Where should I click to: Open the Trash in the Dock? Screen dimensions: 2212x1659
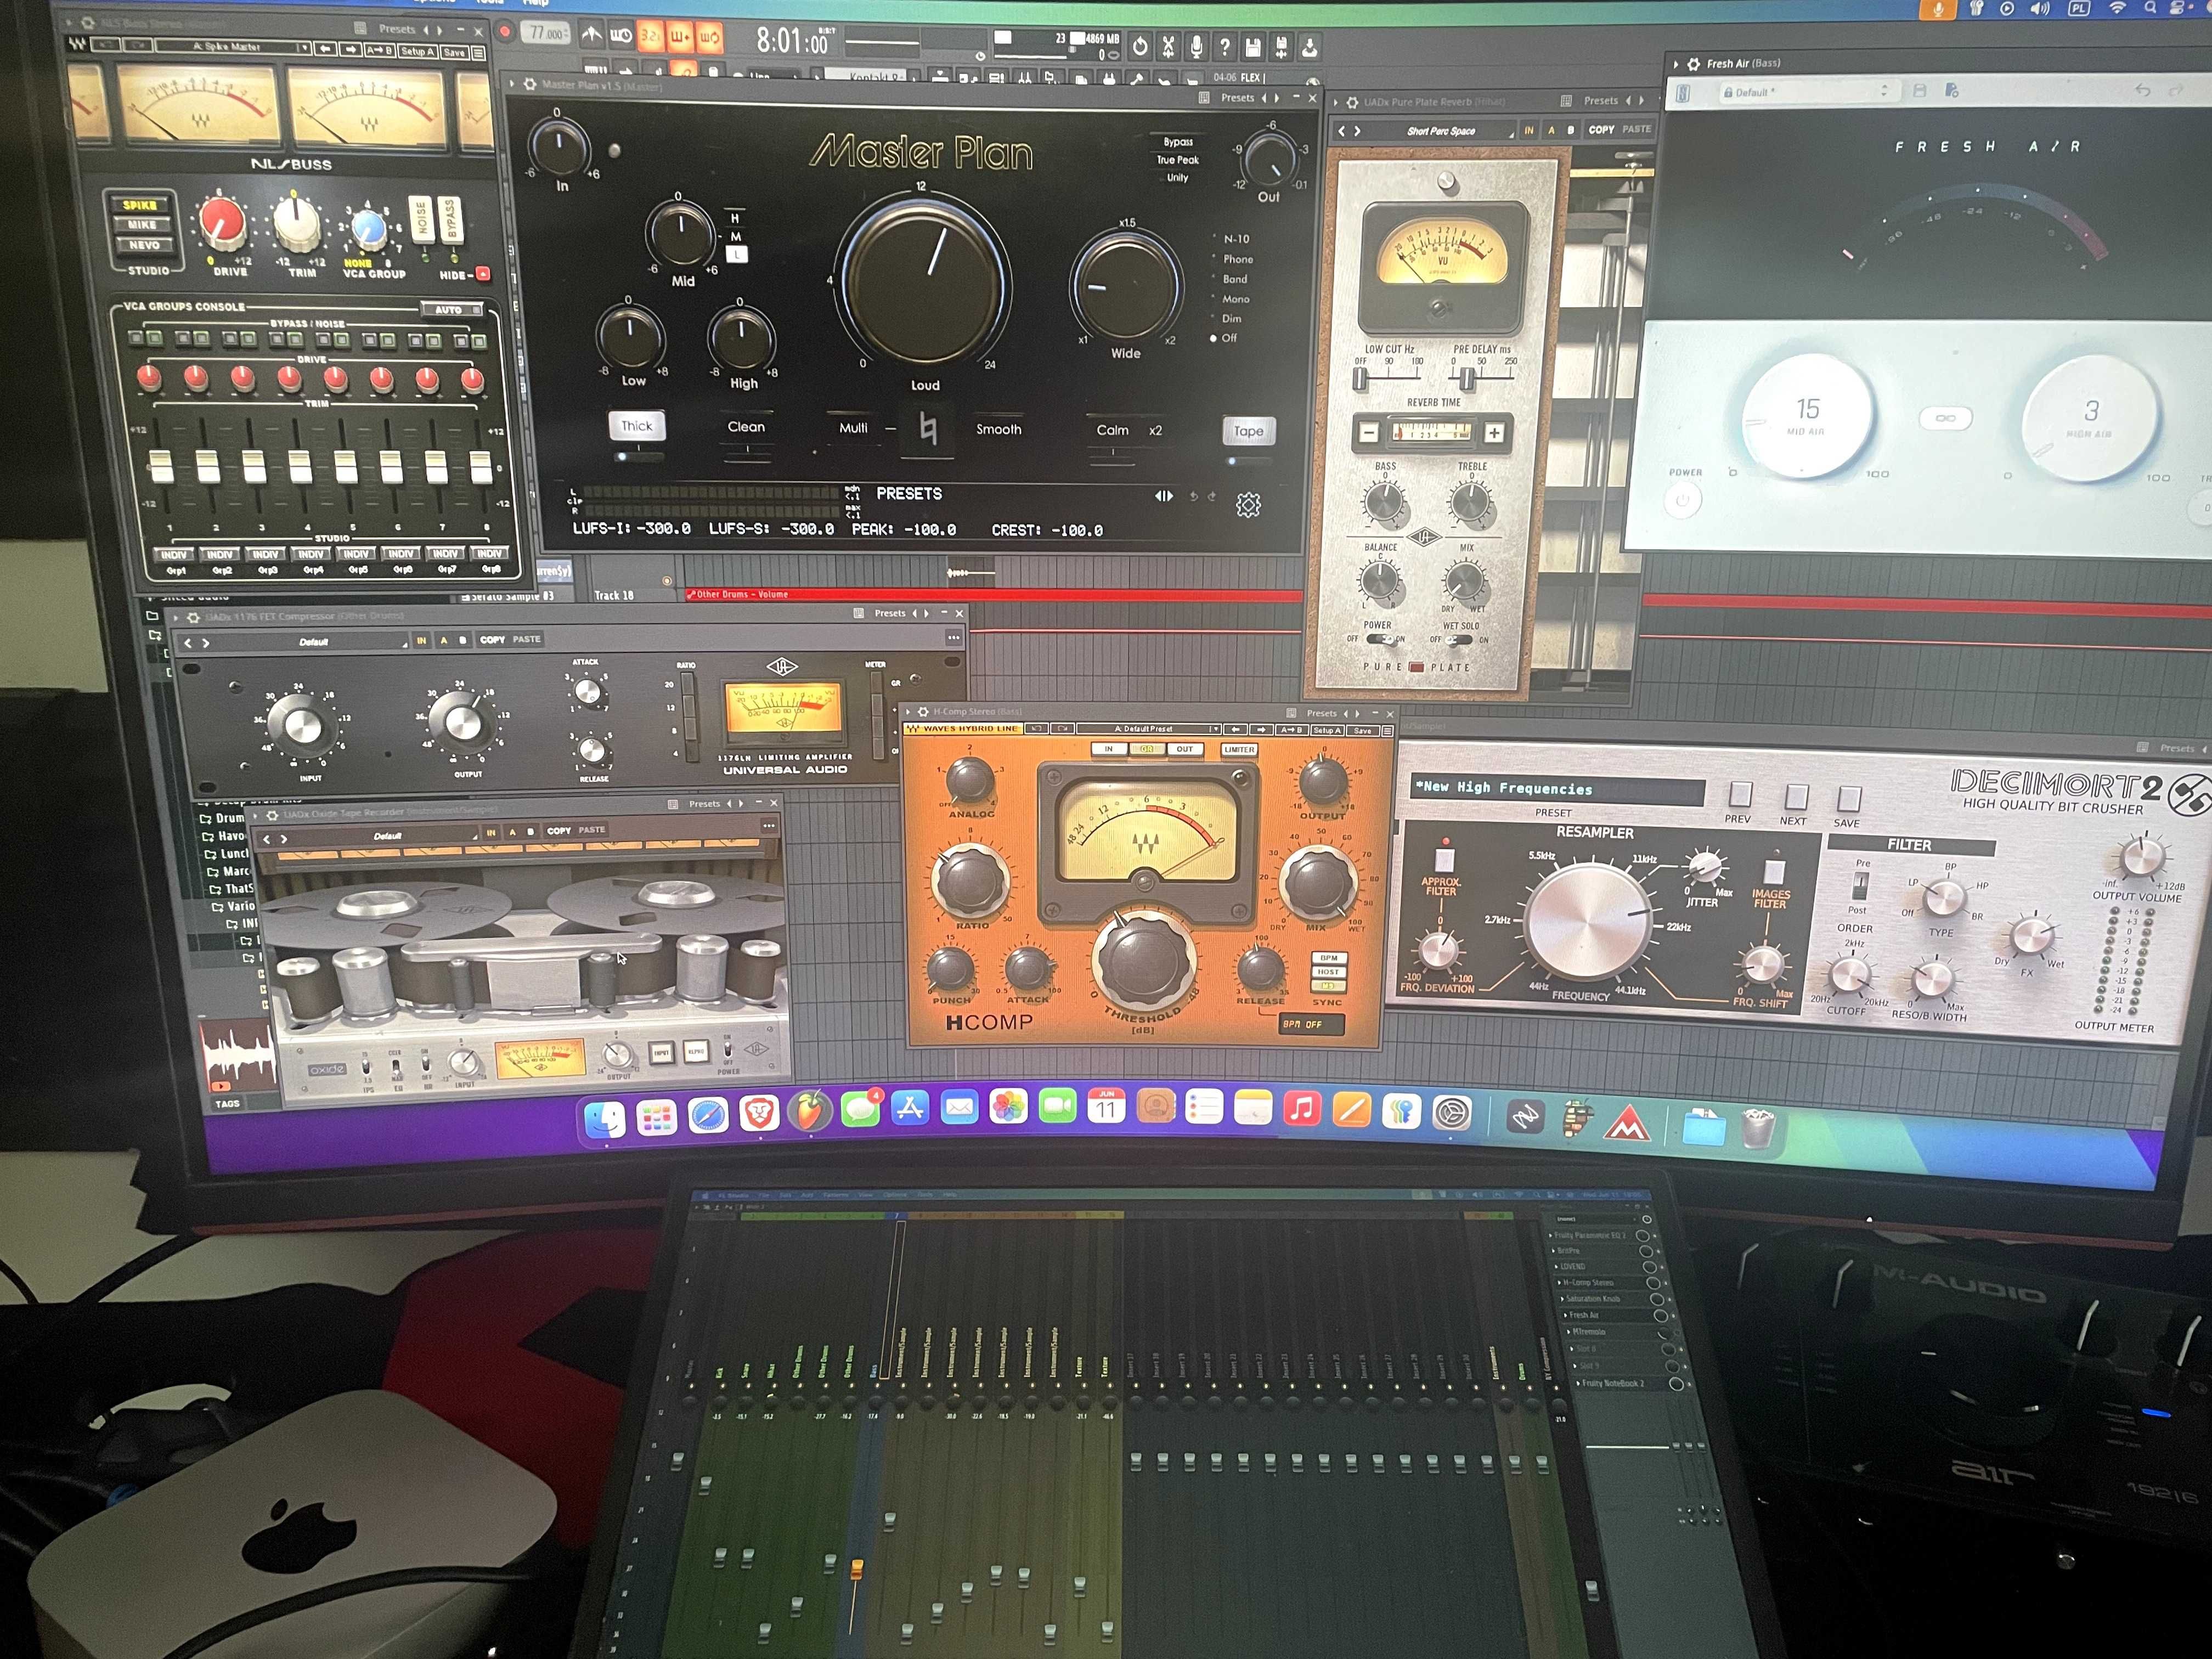tap(1758, 1128)
